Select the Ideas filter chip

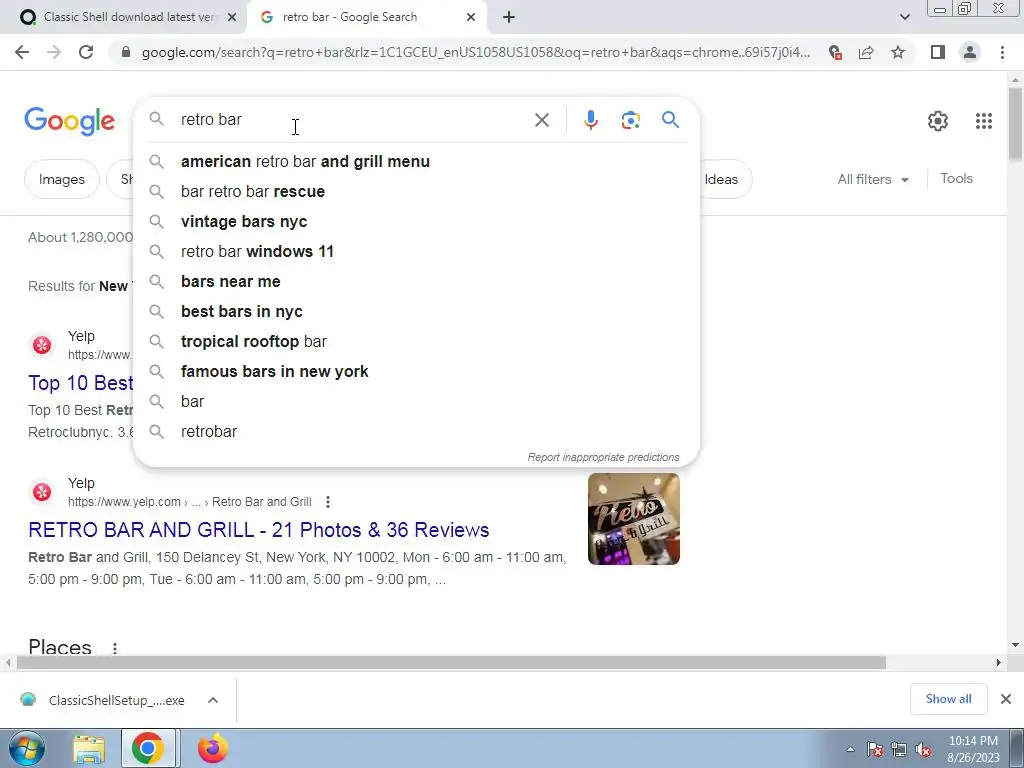726,179
